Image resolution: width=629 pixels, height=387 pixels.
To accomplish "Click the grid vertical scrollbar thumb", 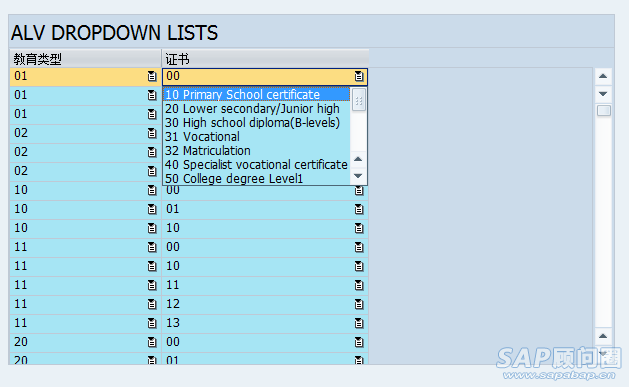I will coord(604,111).
